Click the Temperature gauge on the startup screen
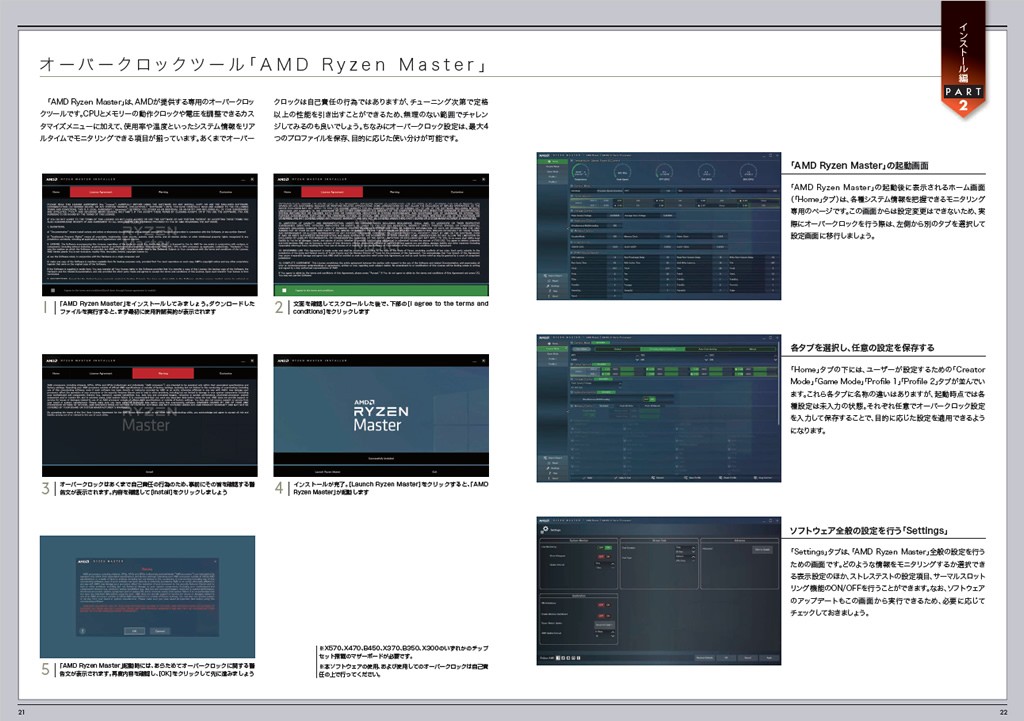Image resolution: width=1024 pixels, height=721 pixels. point(581,172)
